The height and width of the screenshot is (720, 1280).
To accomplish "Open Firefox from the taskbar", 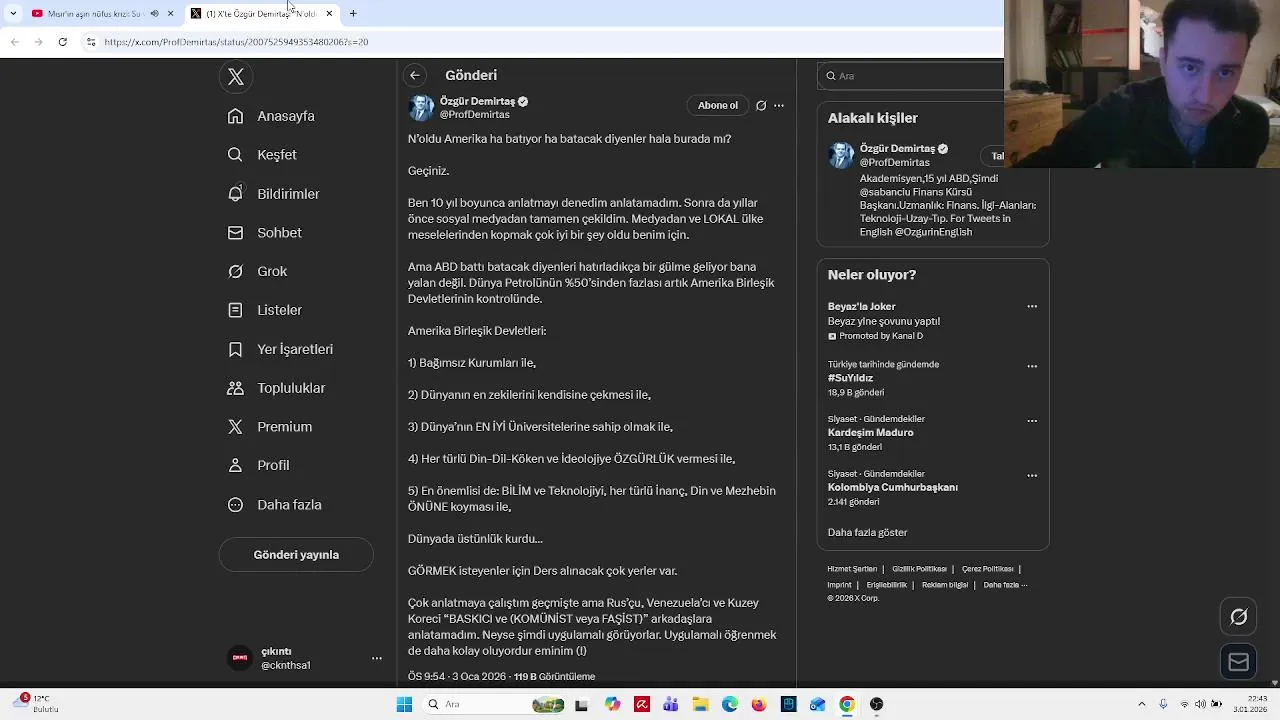I will tap(759, 705).
